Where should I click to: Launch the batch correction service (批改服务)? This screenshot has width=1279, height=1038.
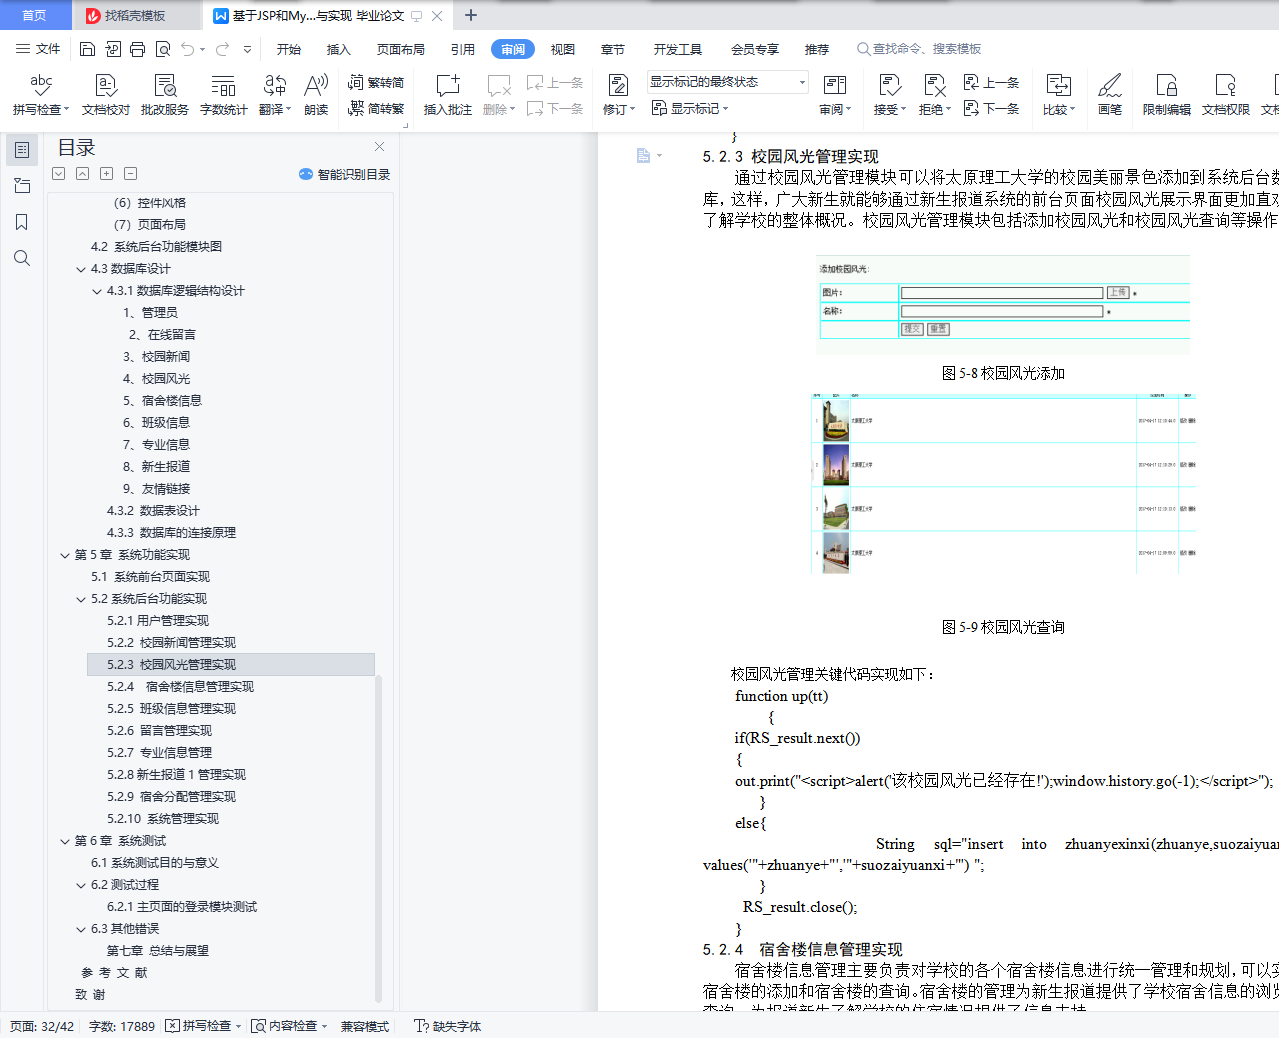pos(165,95)
